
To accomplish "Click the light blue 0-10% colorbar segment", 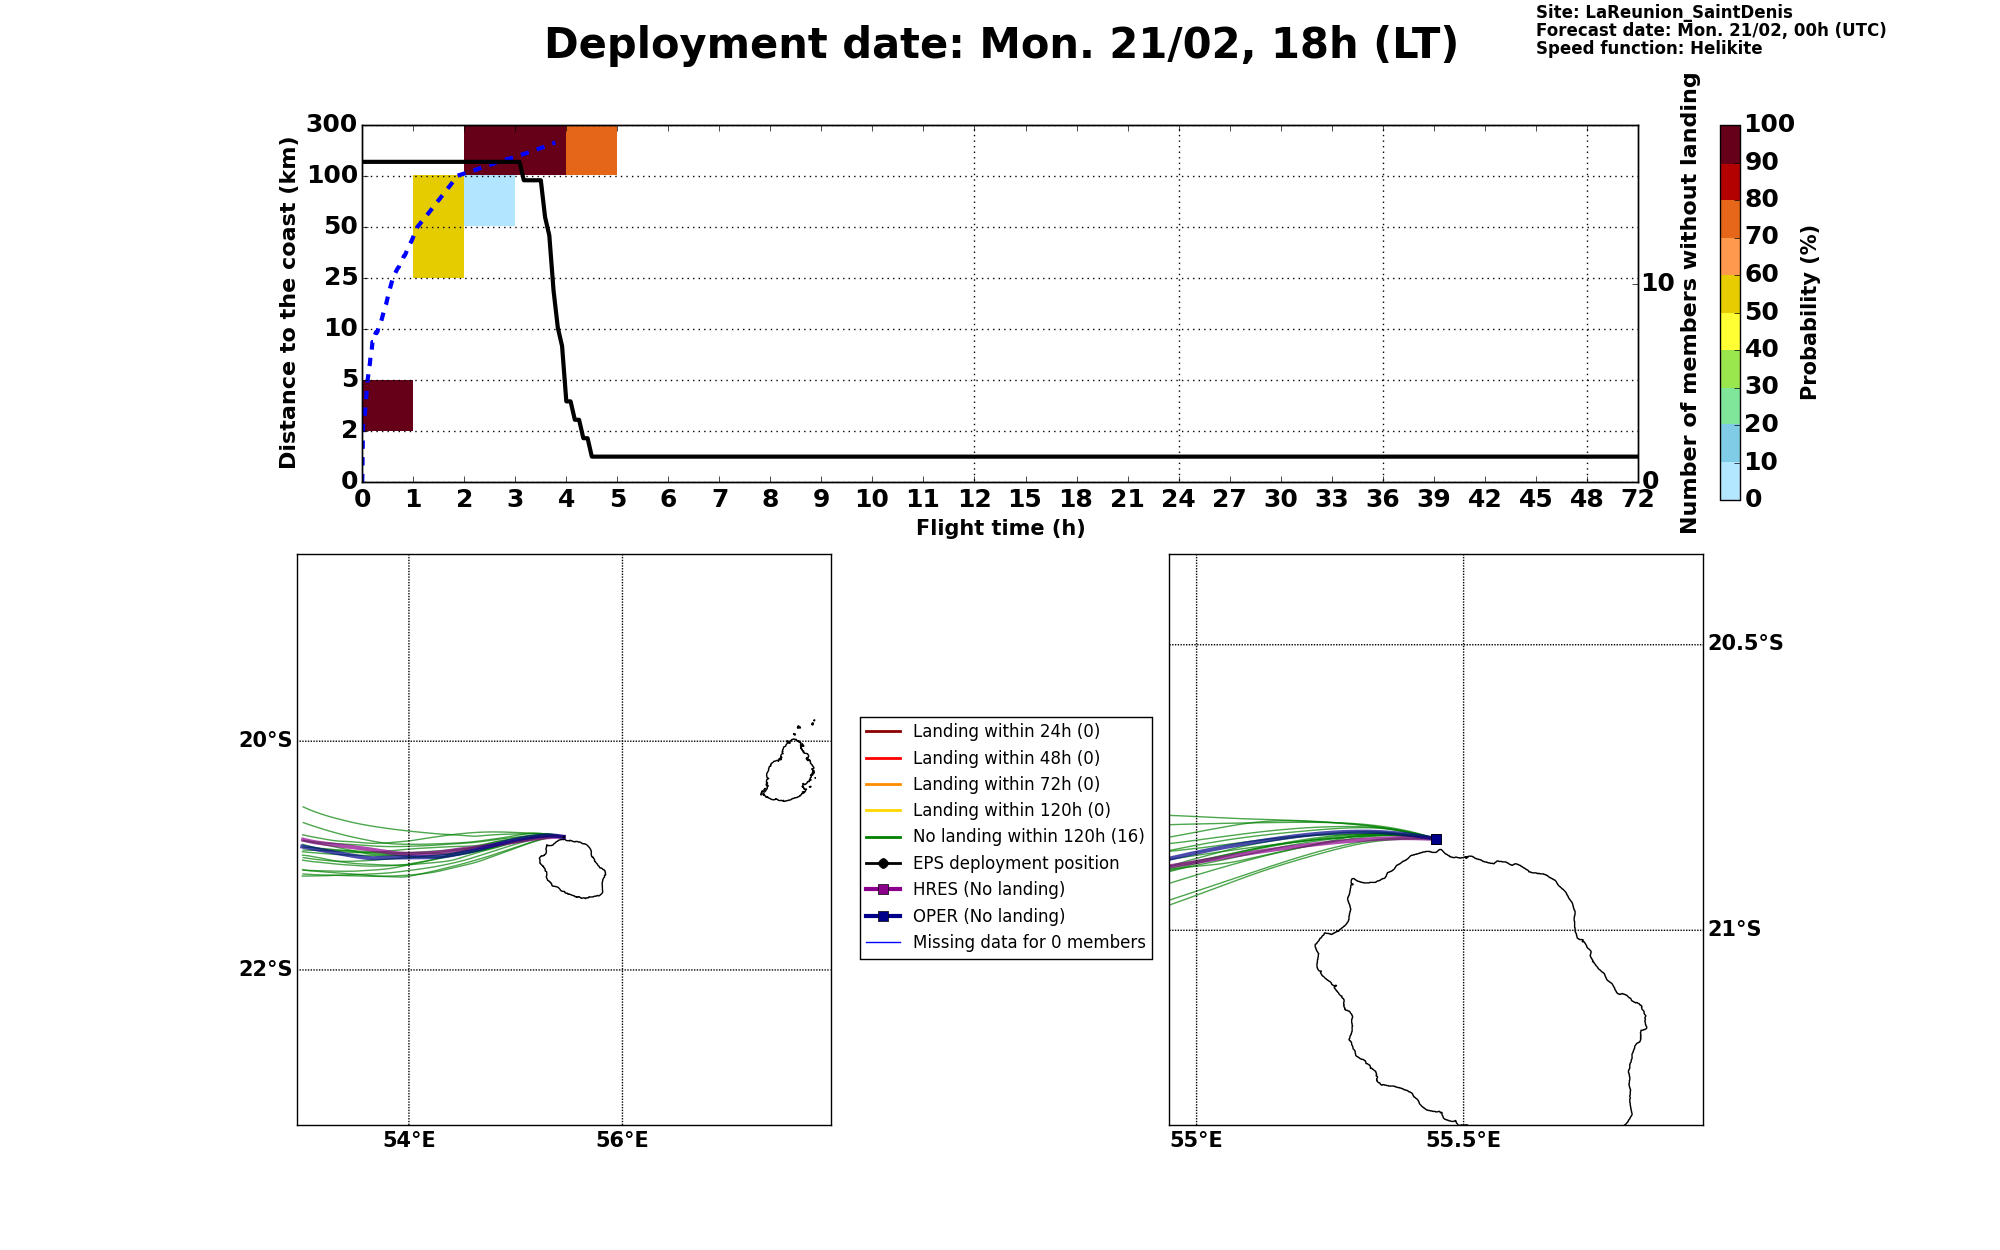I will click(1730, 481).
